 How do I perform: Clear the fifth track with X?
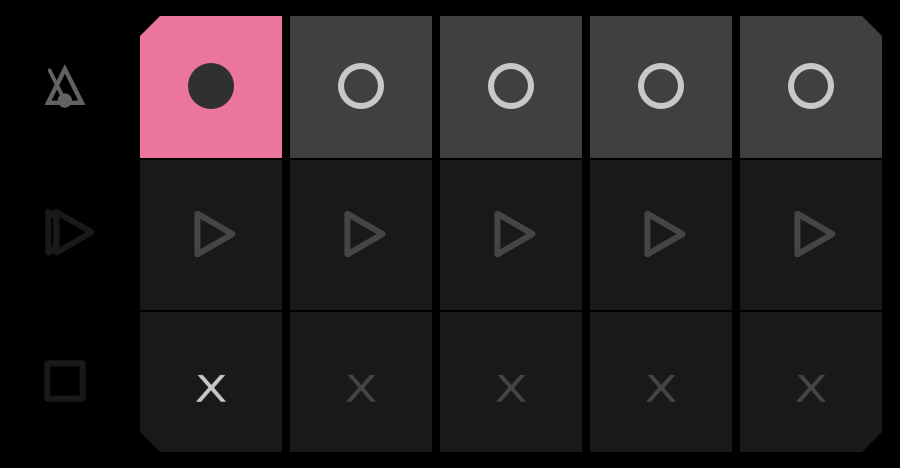pyautogui.click(x=811, y=382)
